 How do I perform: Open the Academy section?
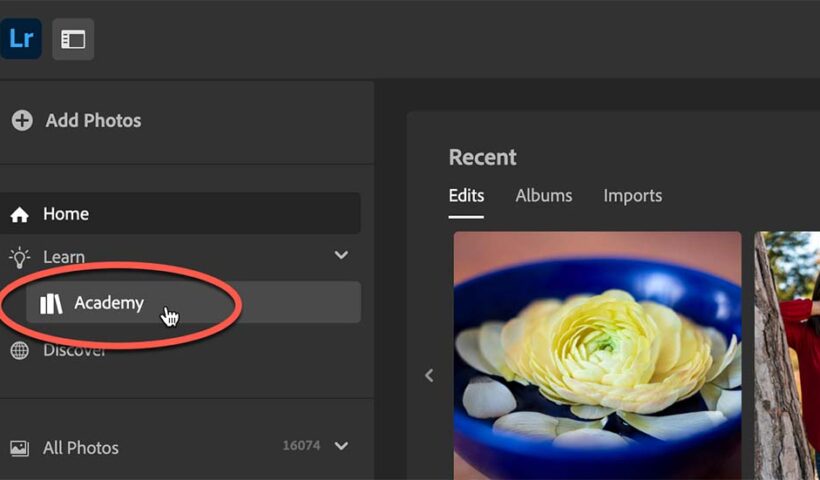108,303
